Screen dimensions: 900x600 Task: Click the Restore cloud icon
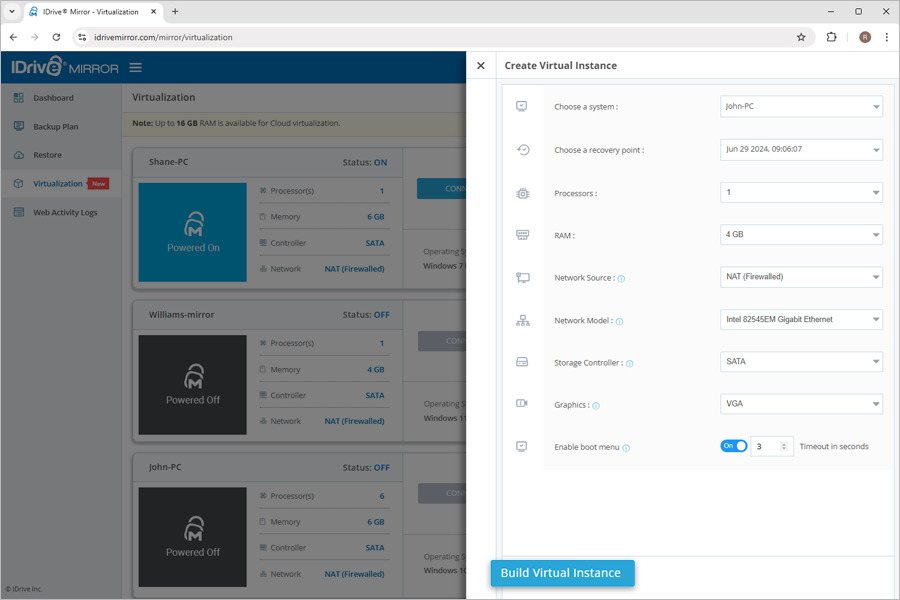[19, 155]
